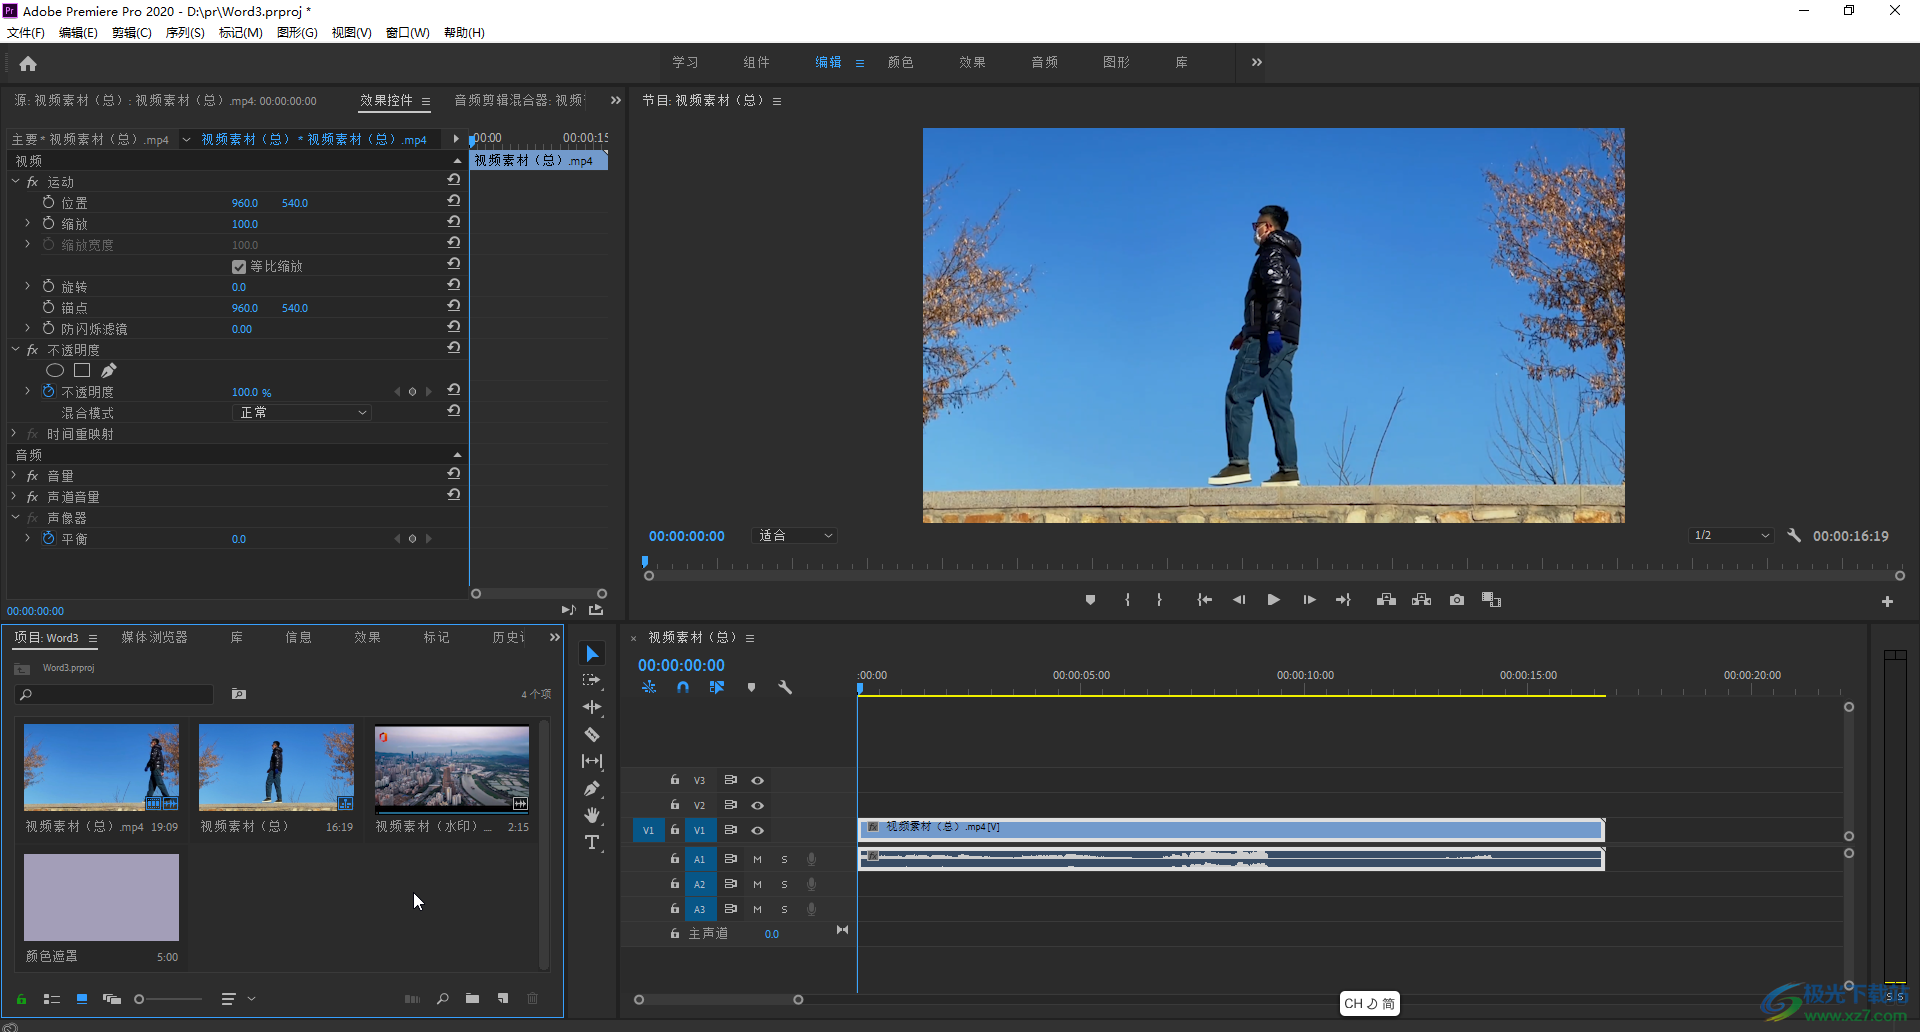The image size is (1920, 1032).
Task: Click Add Marker in program monitor
Action: click(x=1090, y=600)
